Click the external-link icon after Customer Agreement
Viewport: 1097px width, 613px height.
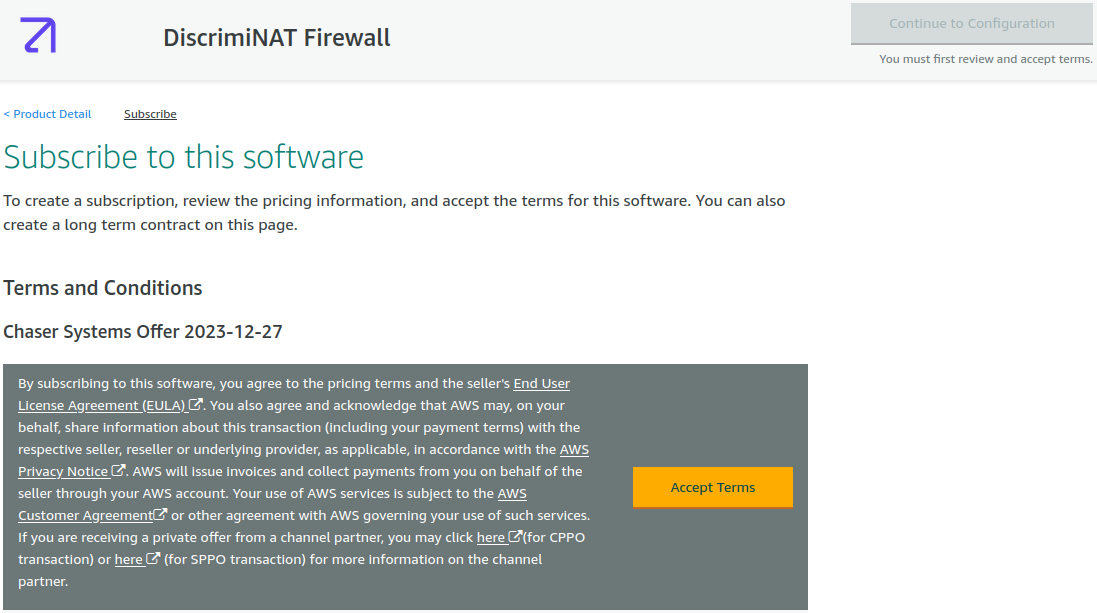160,515
